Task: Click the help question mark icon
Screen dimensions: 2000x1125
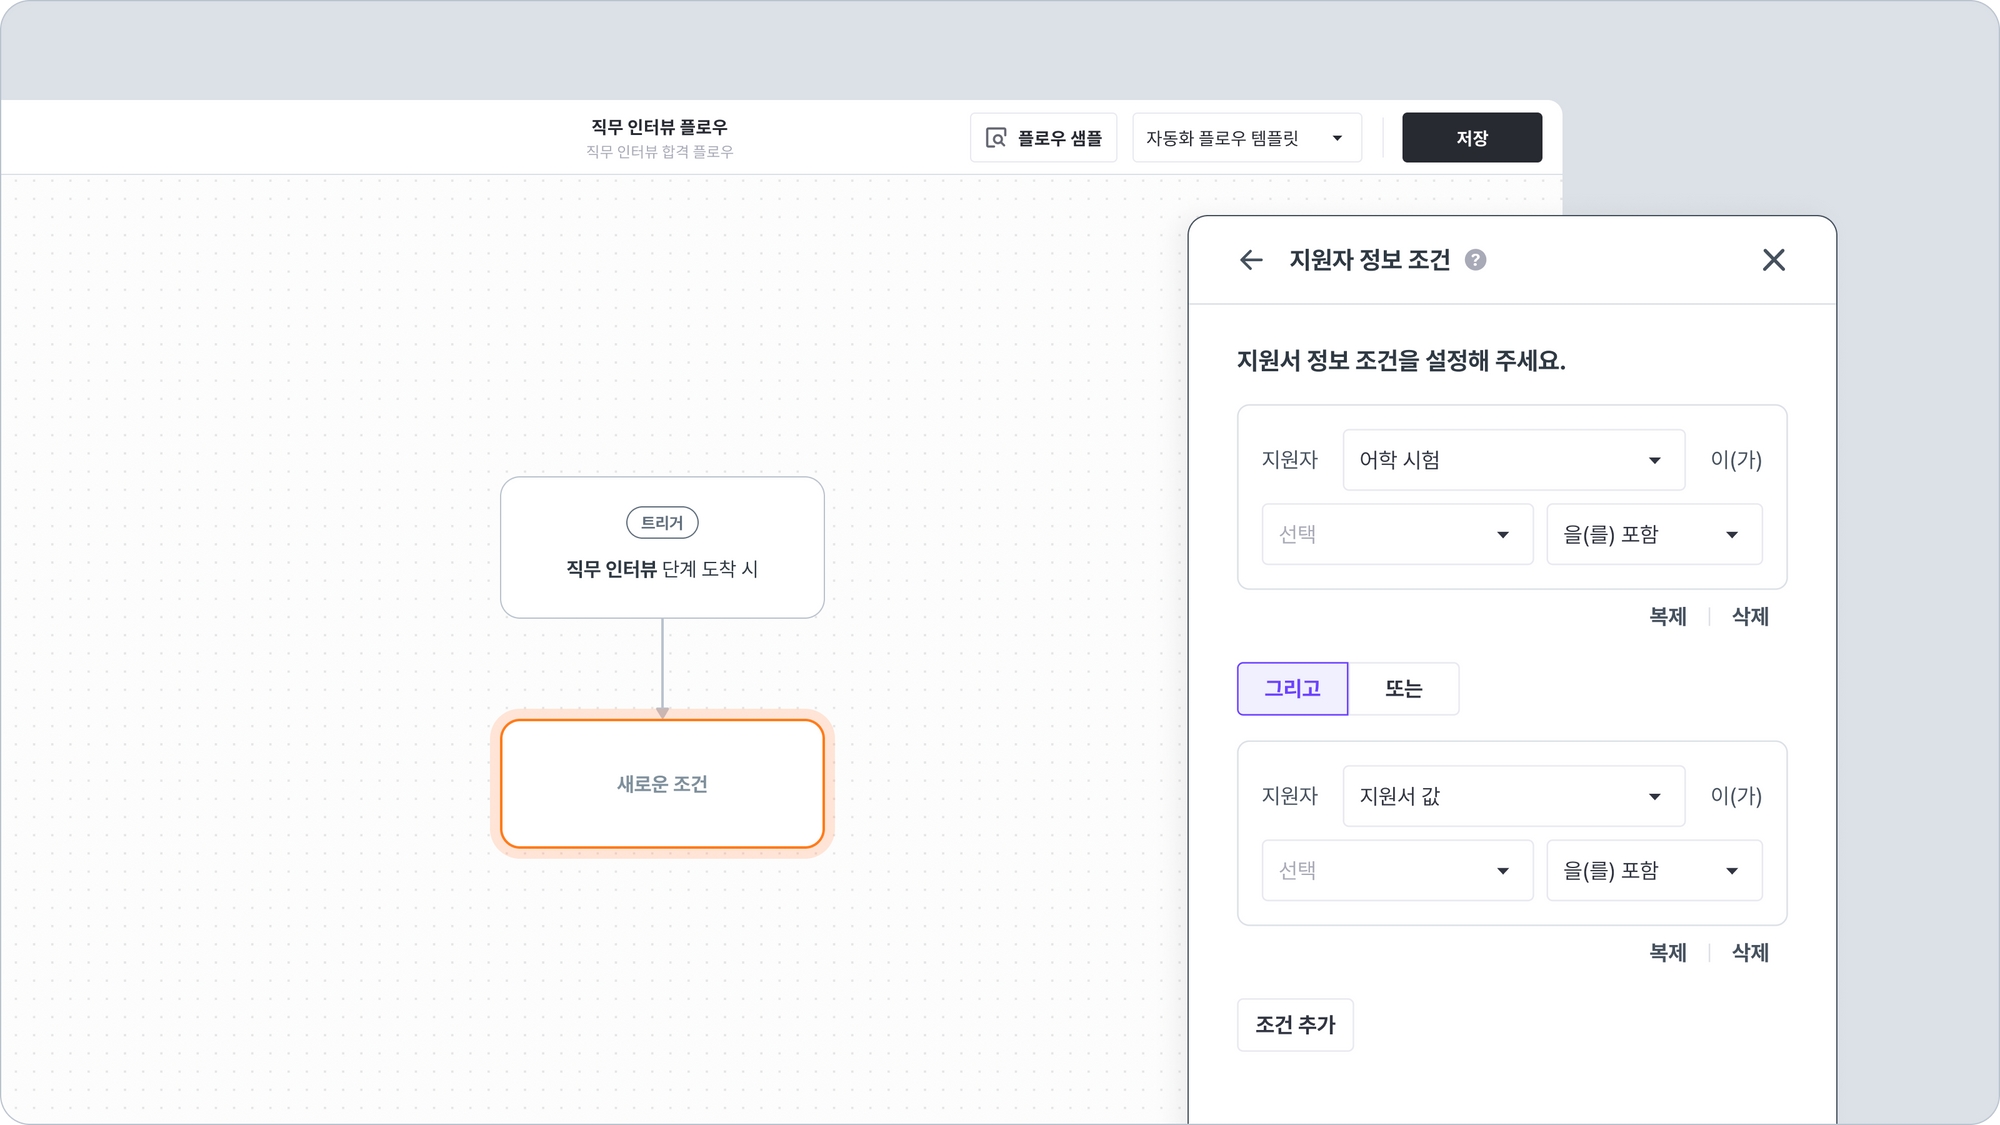Action: (x=1475, y=260)
